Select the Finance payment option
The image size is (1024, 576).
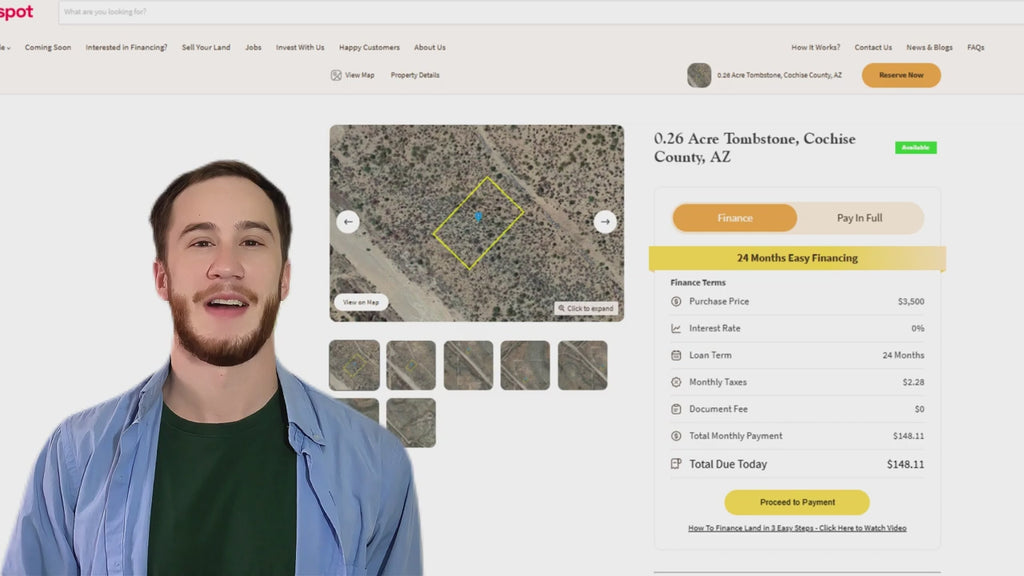[x=735, y=218]
